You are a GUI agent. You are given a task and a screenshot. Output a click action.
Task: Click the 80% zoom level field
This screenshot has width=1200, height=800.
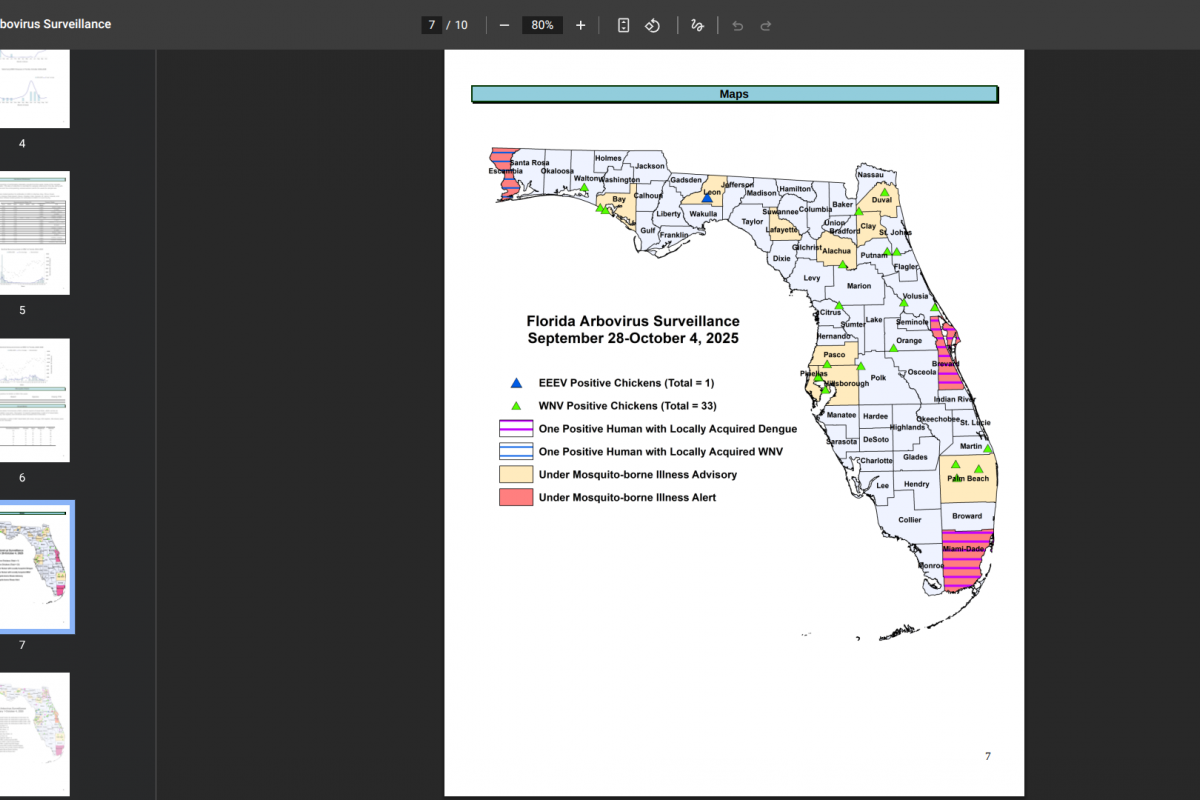pos(542,25)
